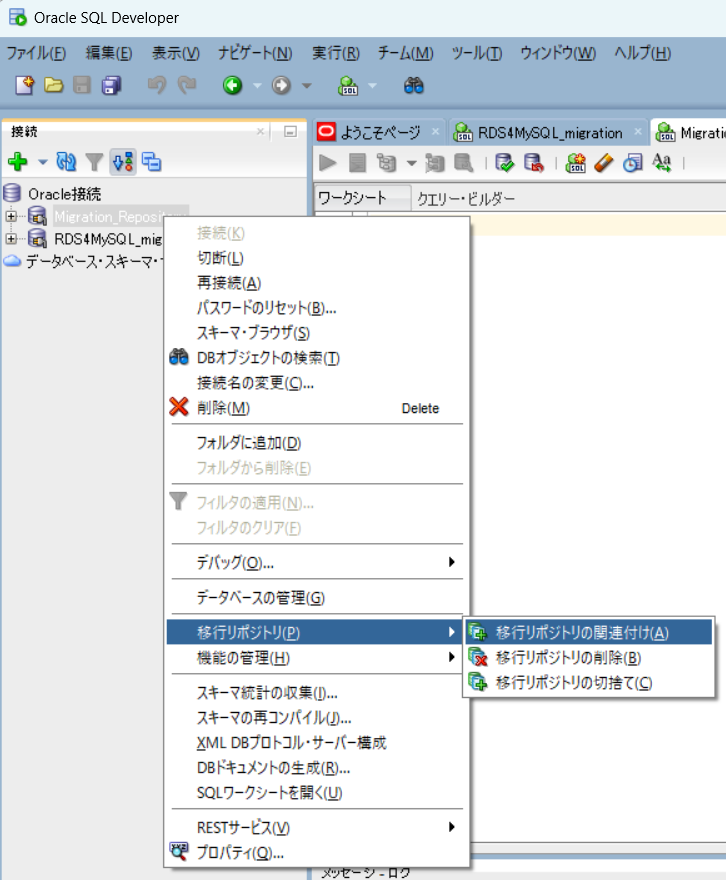726x880 pixels.
Task: Switch to the RDS4MySQL_migration tab
Action: pos(550,132)
